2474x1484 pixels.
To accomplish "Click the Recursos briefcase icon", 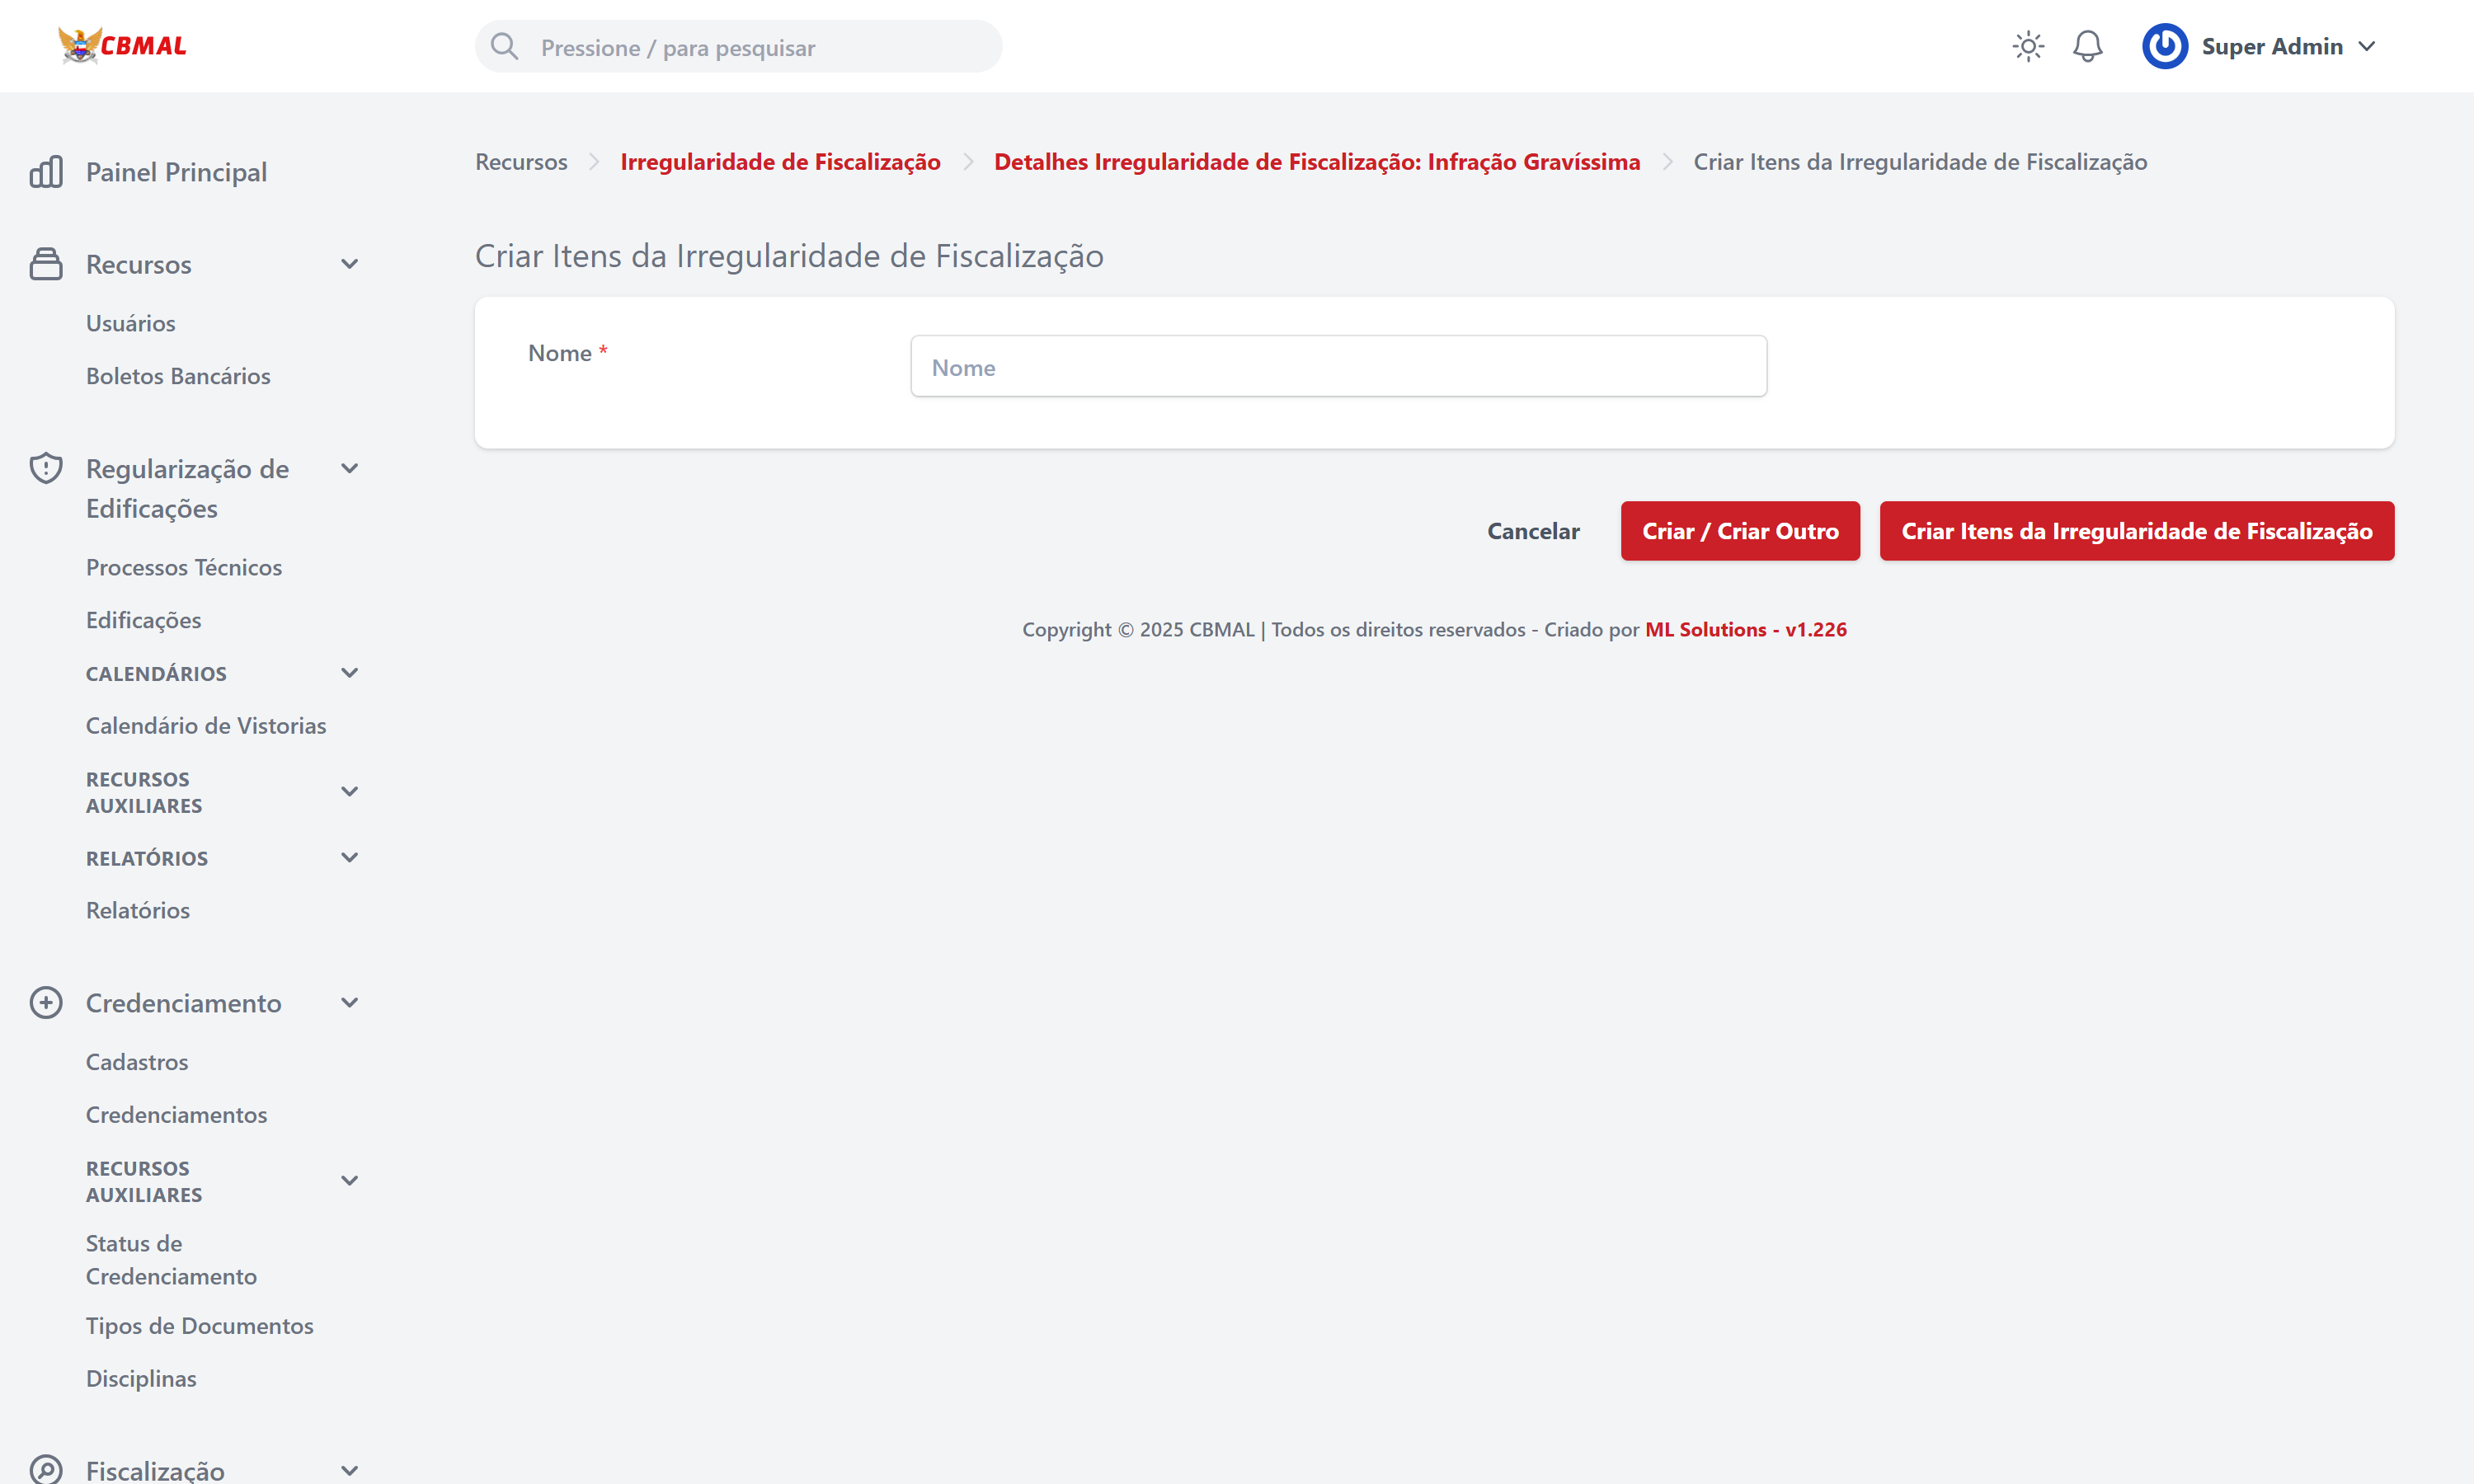I will 46,264.
